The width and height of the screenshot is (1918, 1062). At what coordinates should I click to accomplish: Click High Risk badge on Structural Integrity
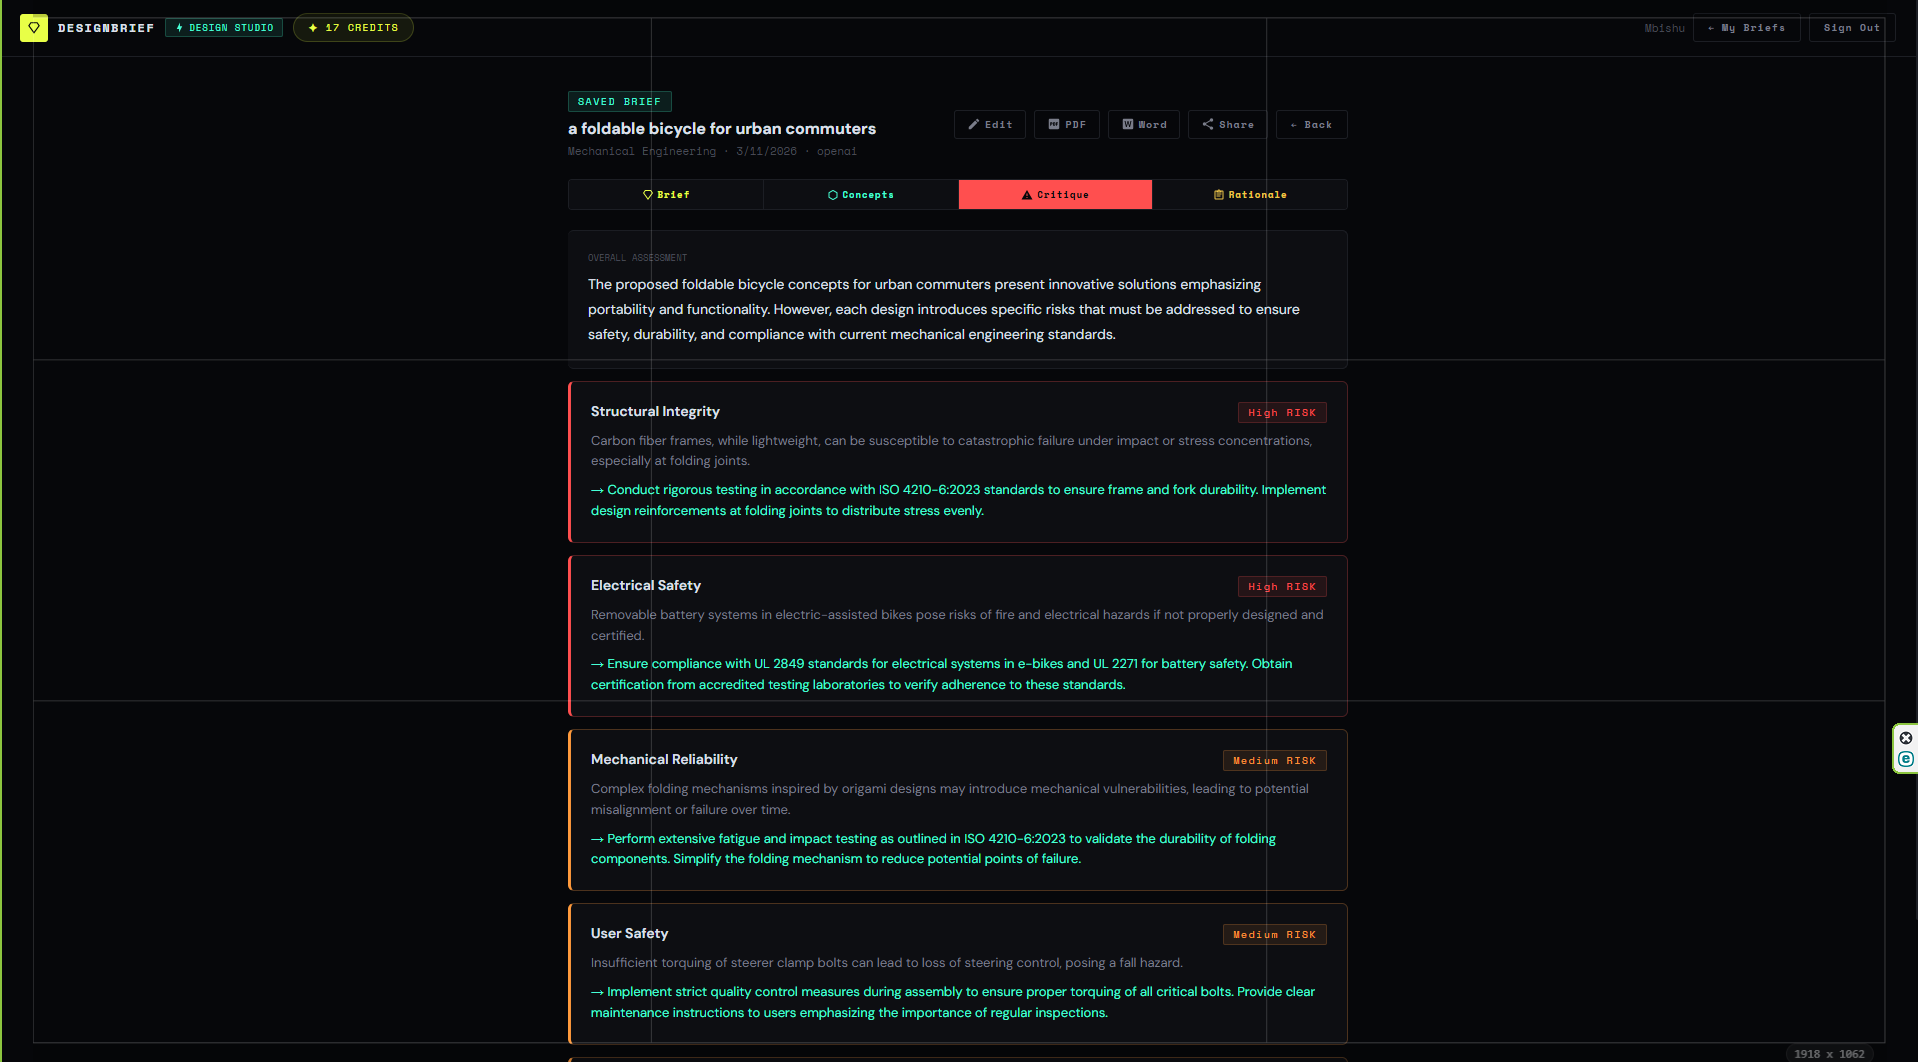click(1282, 413)
